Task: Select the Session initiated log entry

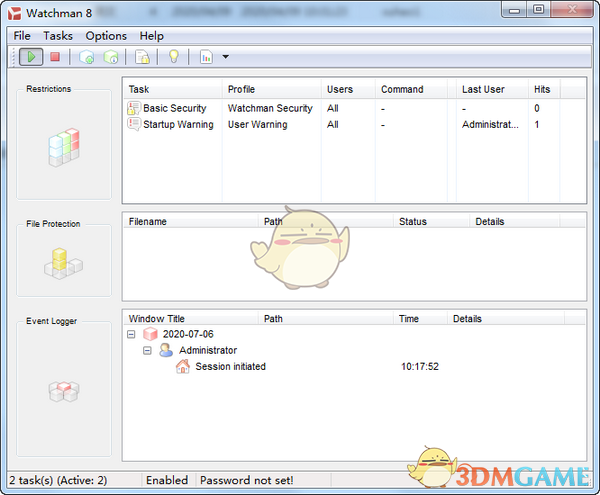Action: [x=230, y=366]
